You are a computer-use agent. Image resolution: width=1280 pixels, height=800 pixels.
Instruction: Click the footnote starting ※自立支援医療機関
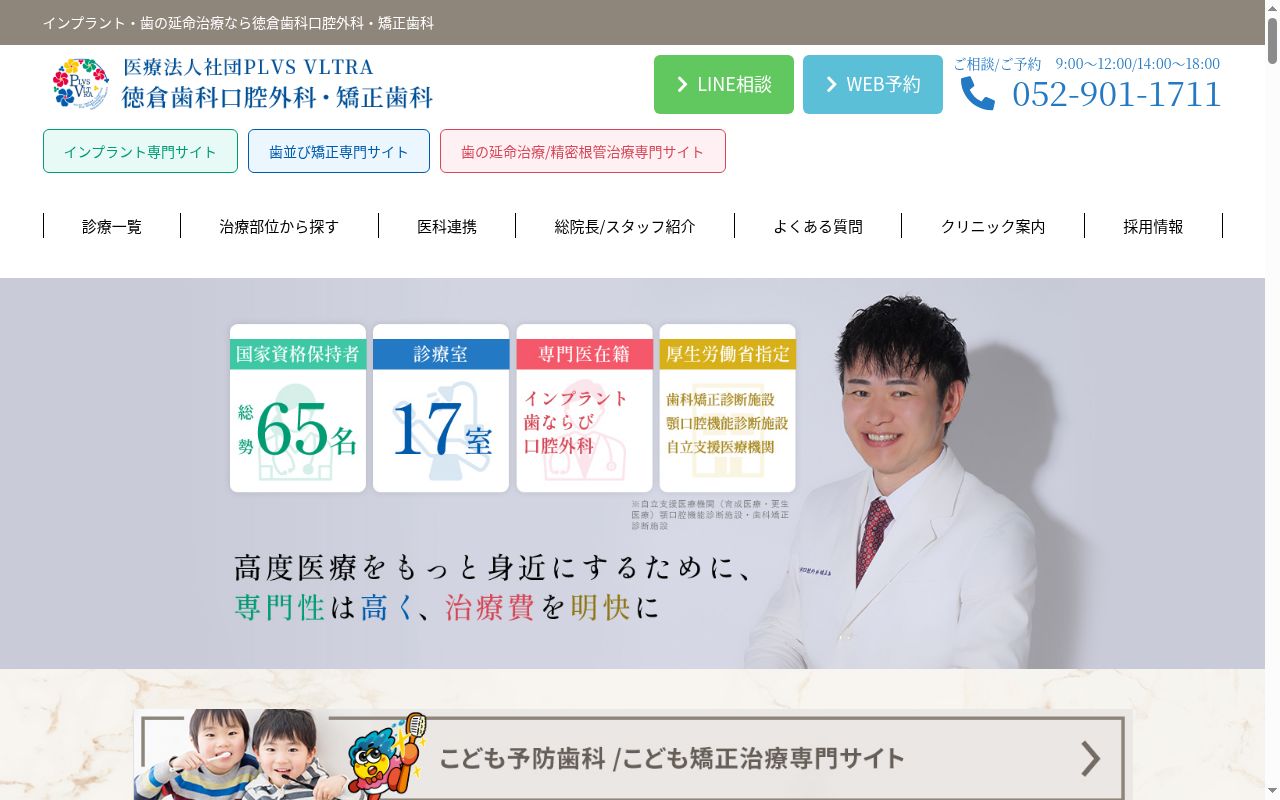(x=710, y=514)
